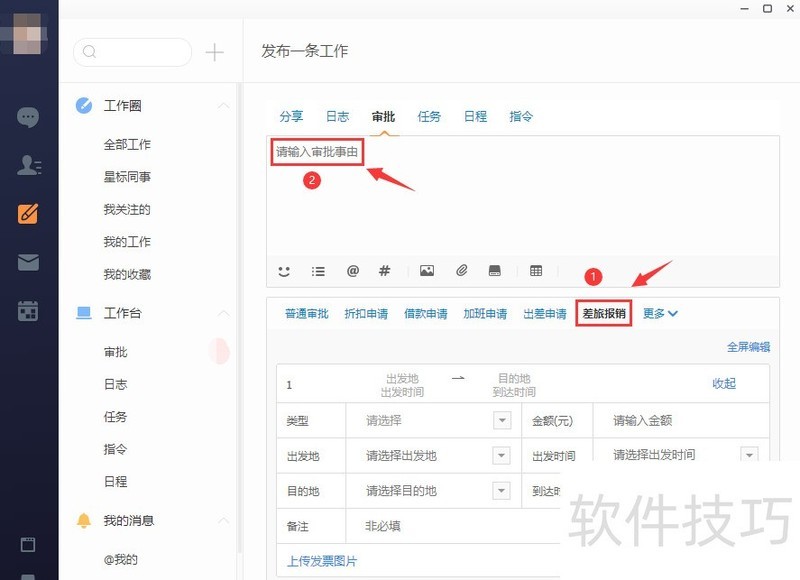Open the chat messages sidebar icon
This screenshot has width=800, height=580.
pyautogui.click(x=28, y=117)
